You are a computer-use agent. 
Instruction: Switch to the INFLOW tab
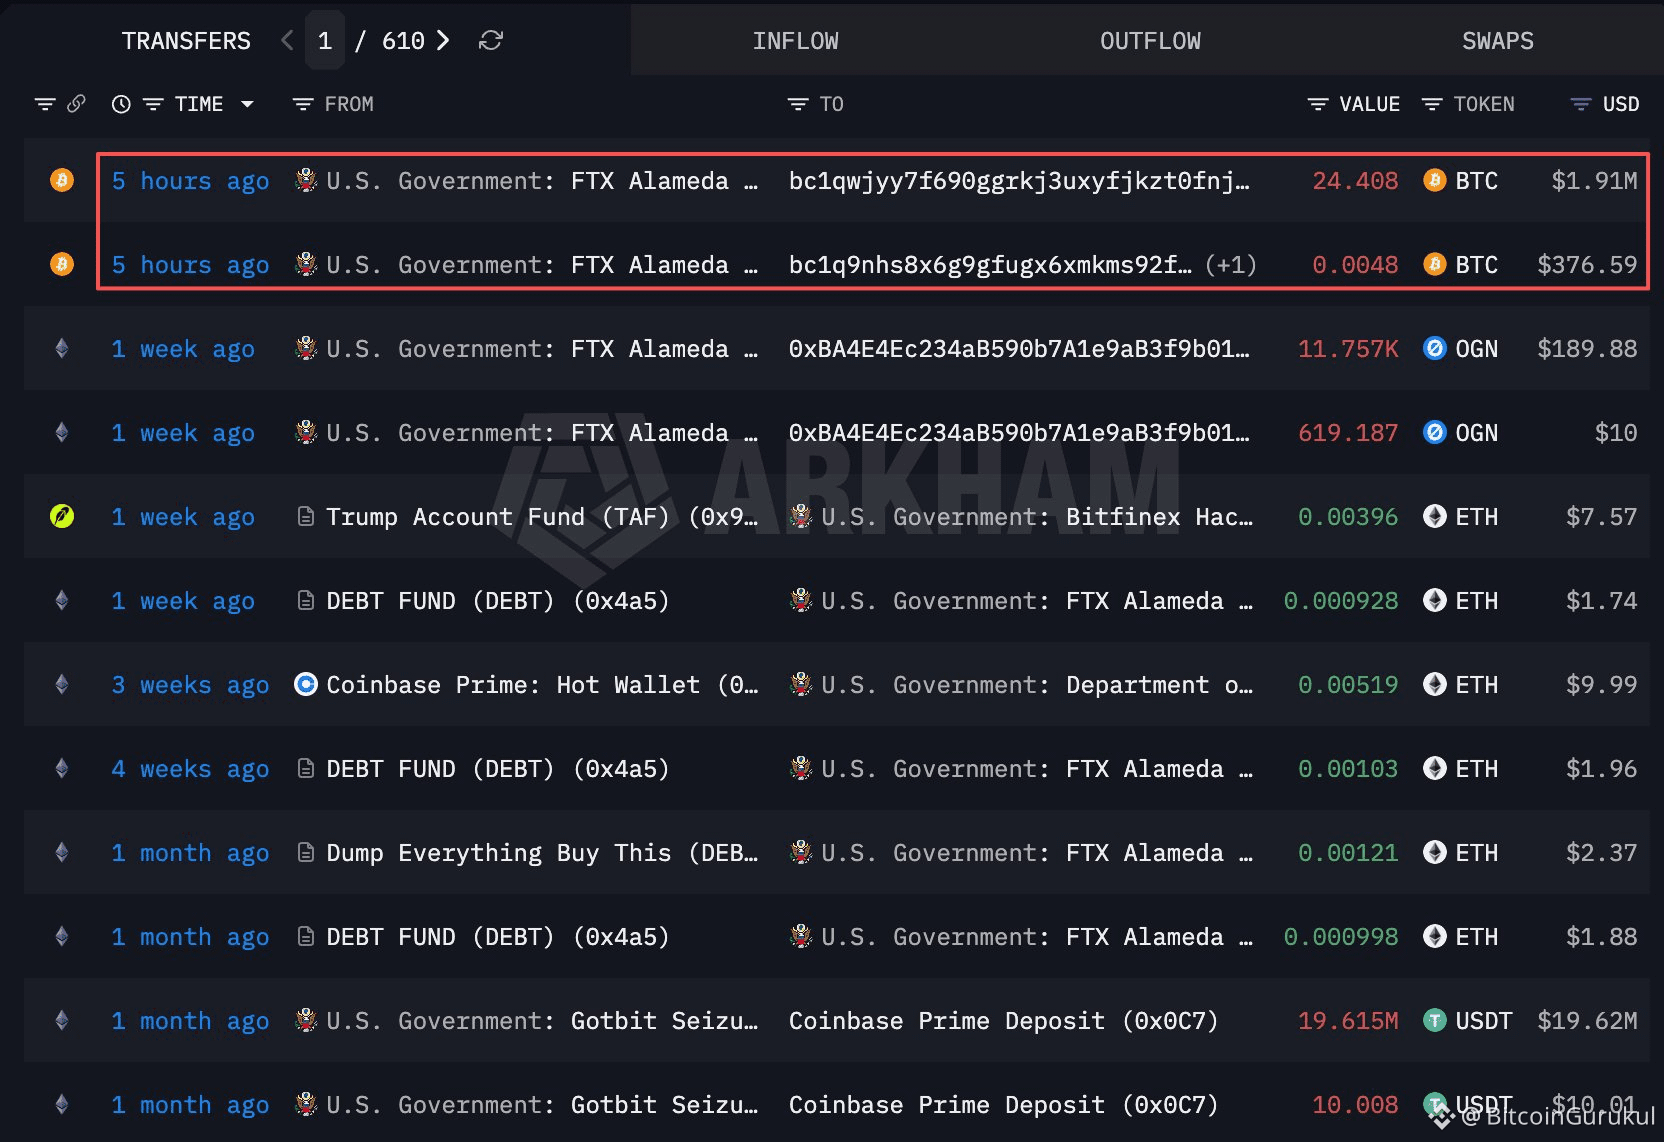pos(796,41)
